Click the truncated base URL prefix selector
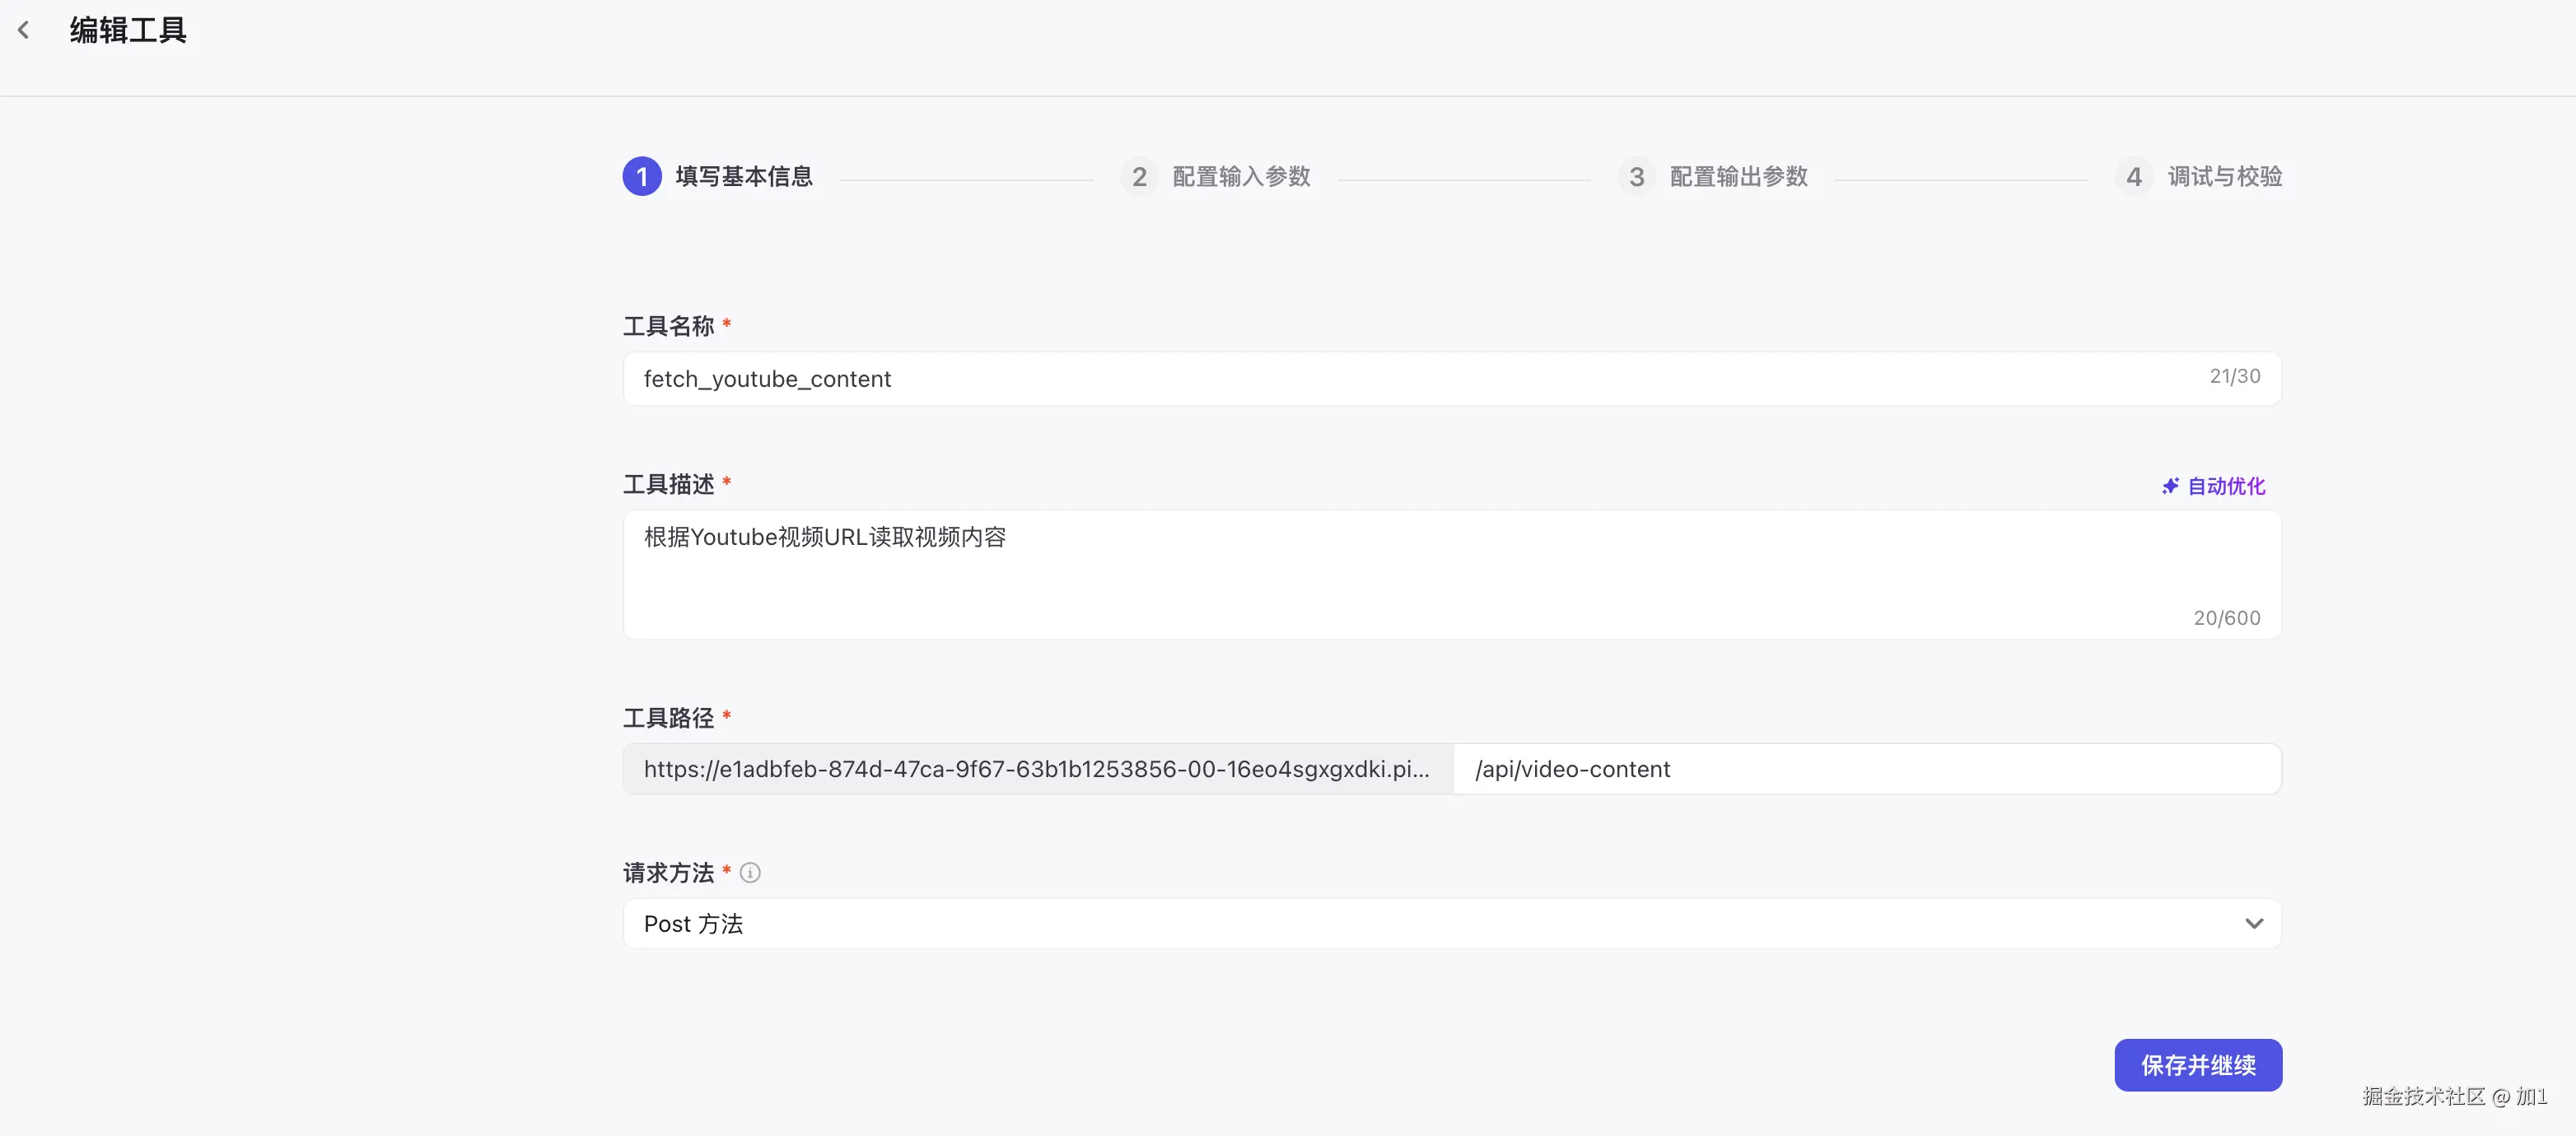 1037,769
